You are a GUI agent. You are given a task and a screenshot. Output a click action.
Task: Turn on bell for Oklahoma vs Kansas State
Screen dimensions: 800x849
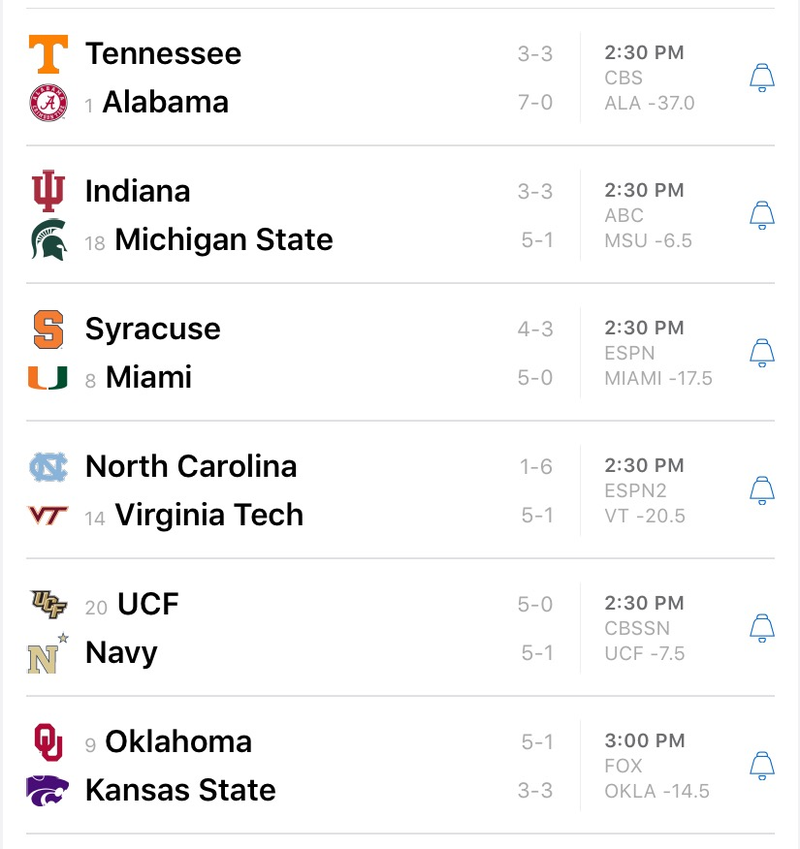click(x=762, y=765)
